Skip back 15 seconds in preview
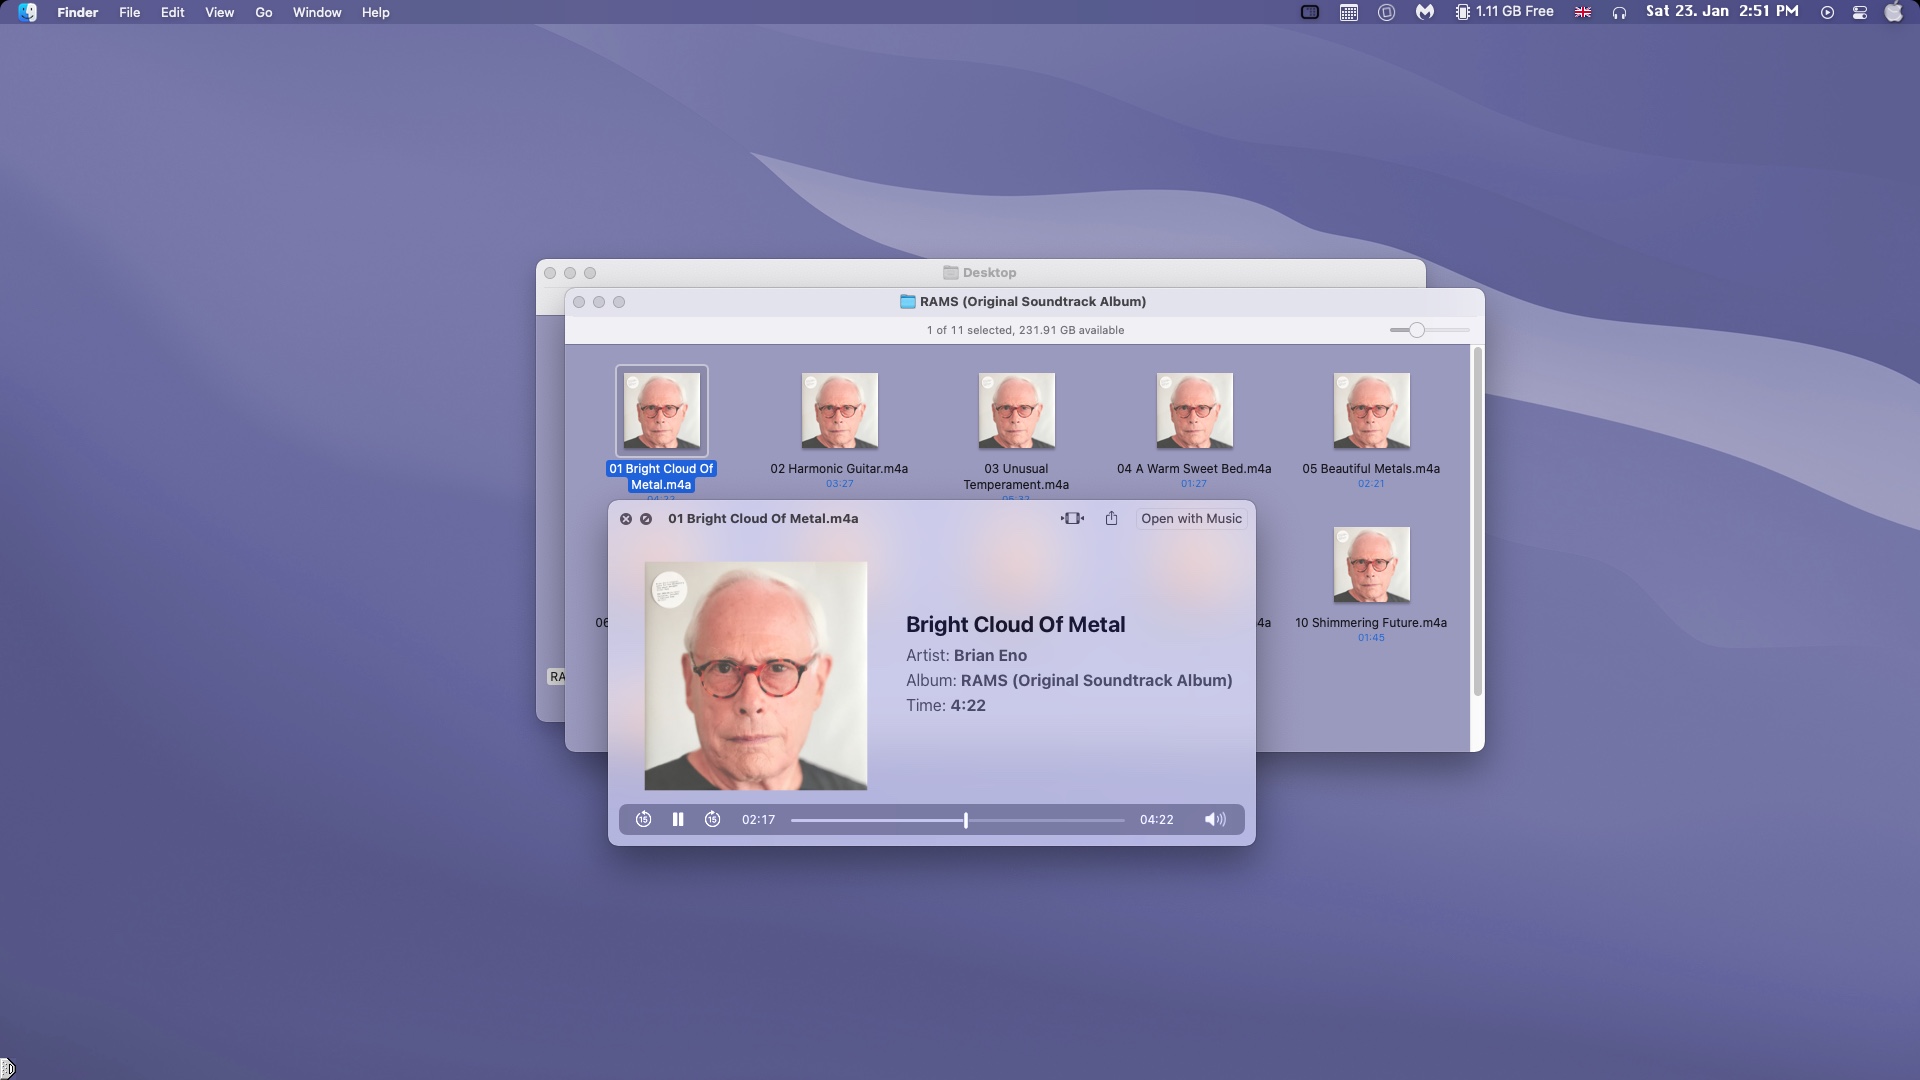The width and height of the screenshot is (1920, 1080). (644, 819)
